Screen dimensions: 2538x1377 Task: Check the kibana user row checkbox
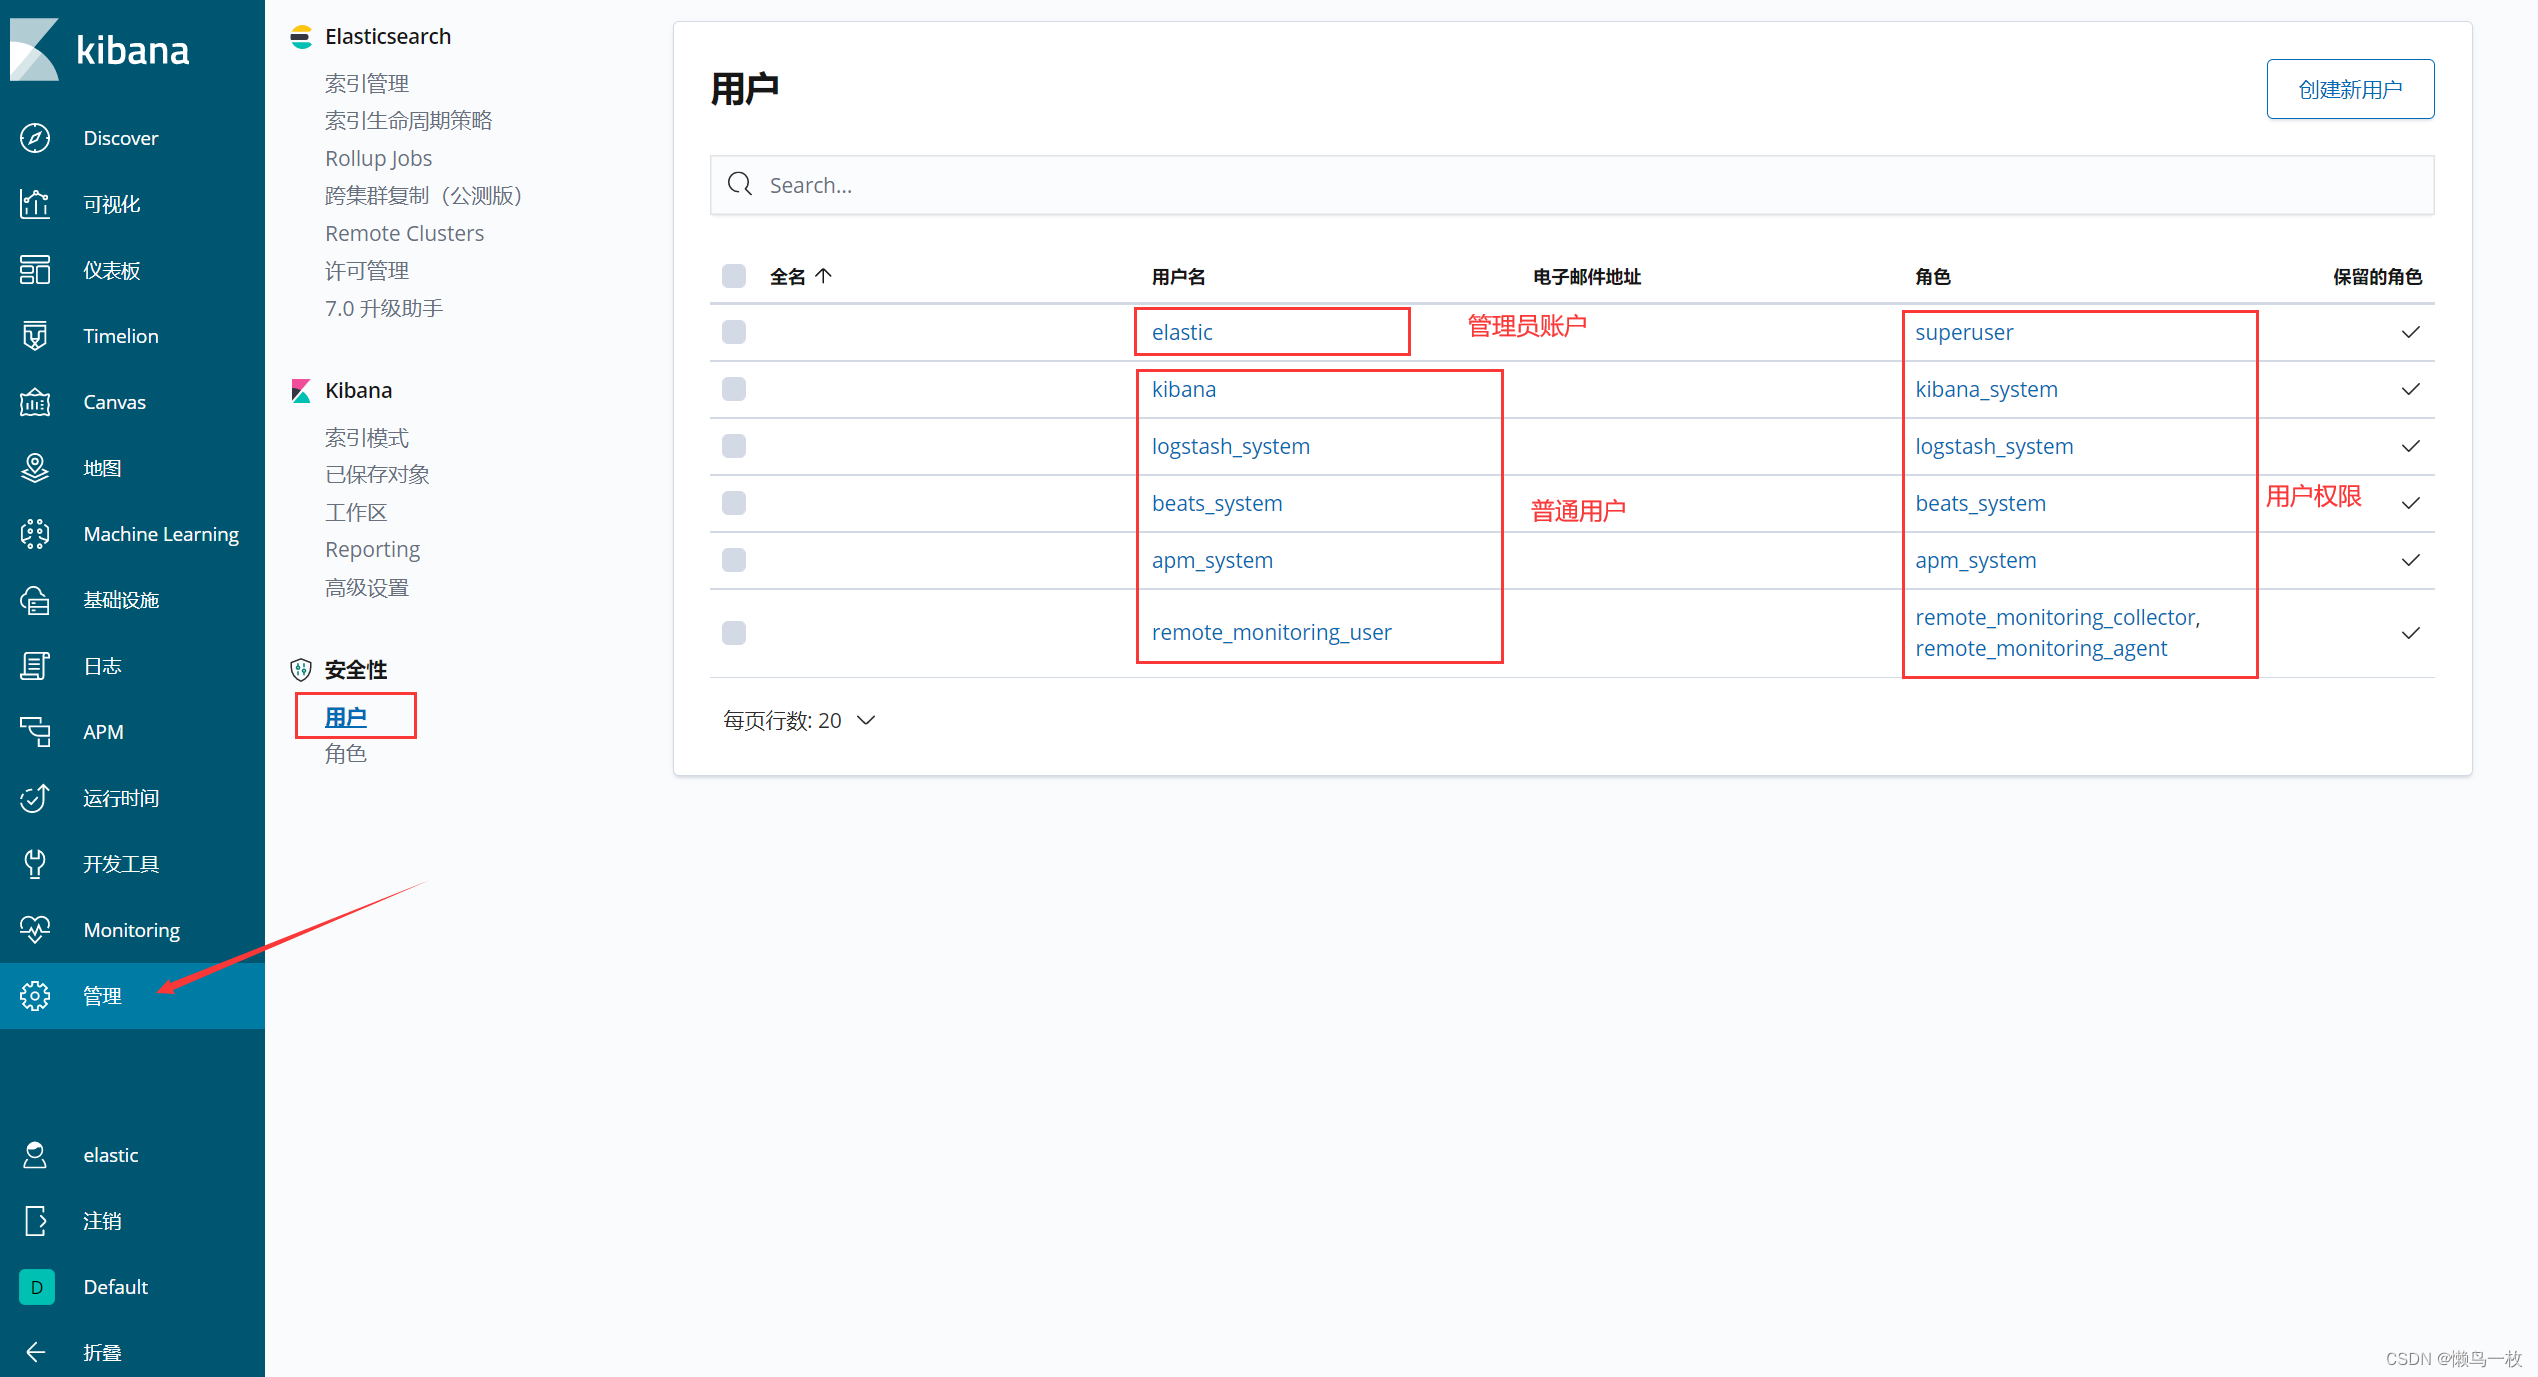coord(734,389)
